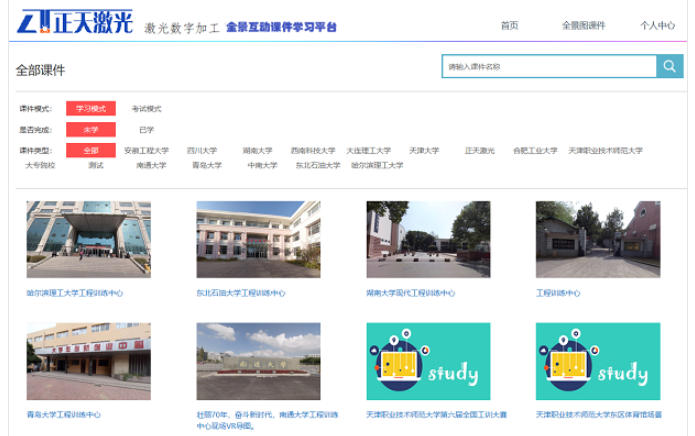Choose 天津职业技术师范大学 course type filter
The width and height of the screenshot is (695, 436).
(x=605, y=151)
